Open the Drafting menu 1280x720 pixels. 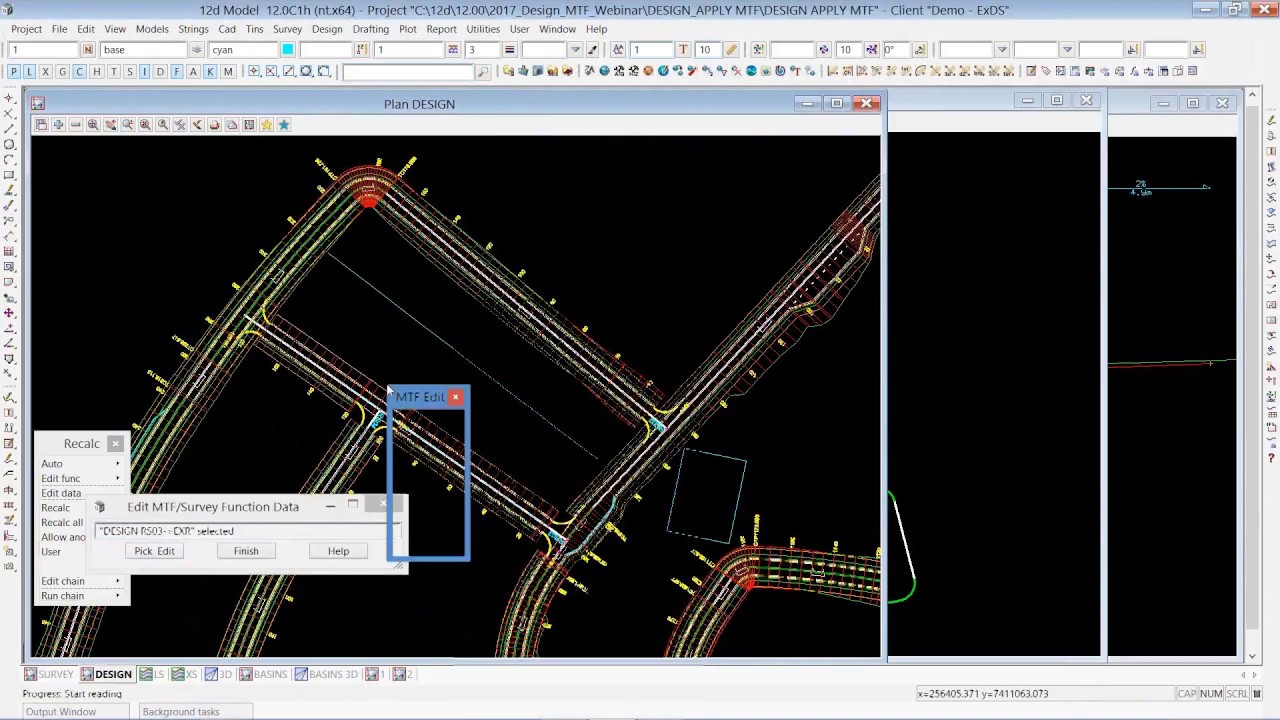coord(370,29)
